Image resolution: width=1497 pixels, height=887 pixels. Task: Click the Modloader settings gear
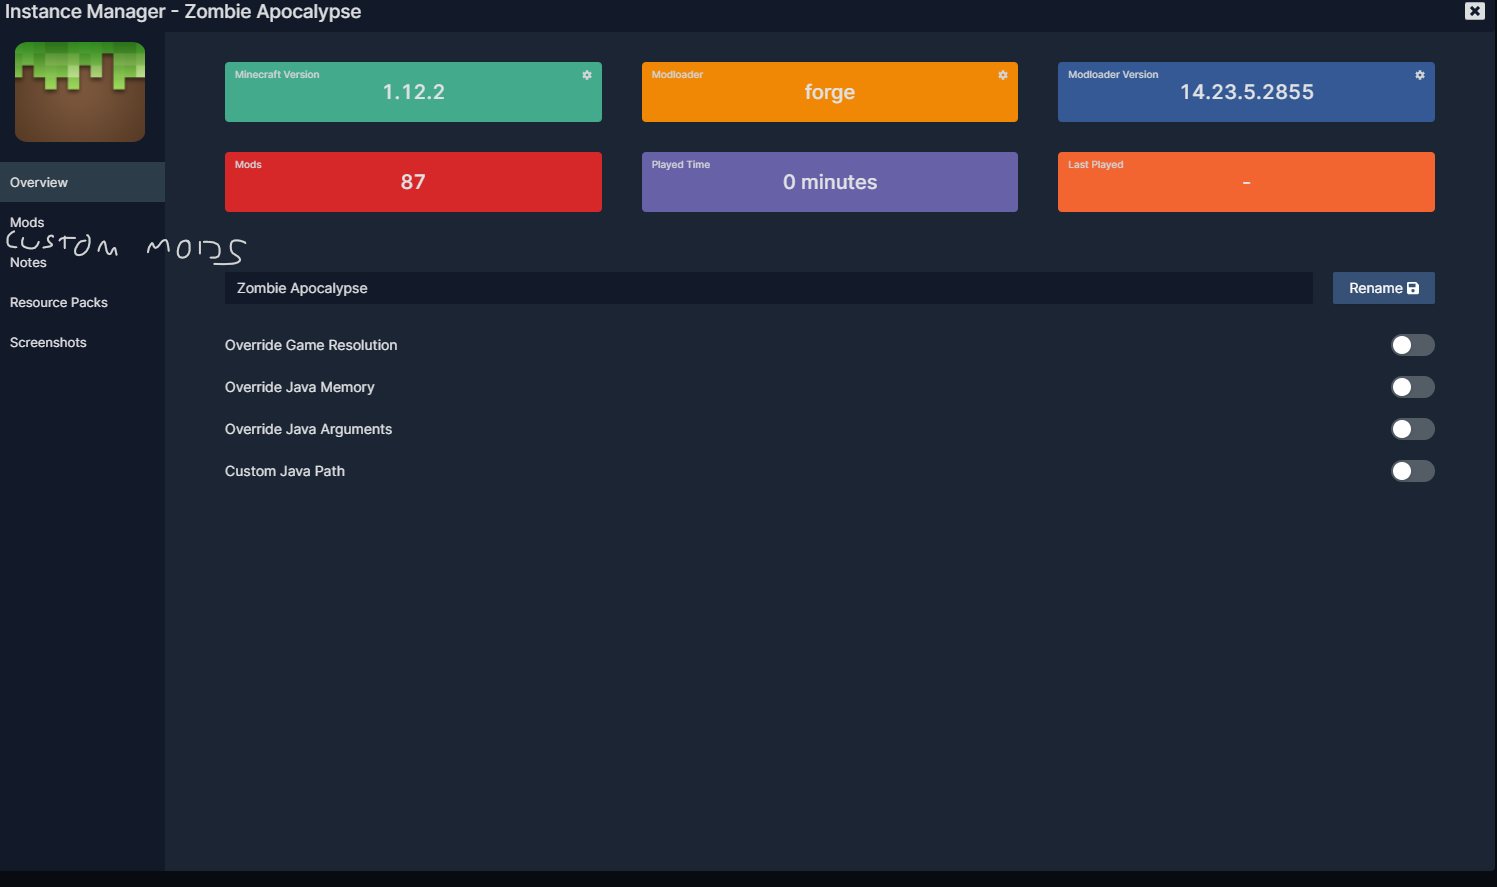pyautogui.click(x=1002, y=74)
